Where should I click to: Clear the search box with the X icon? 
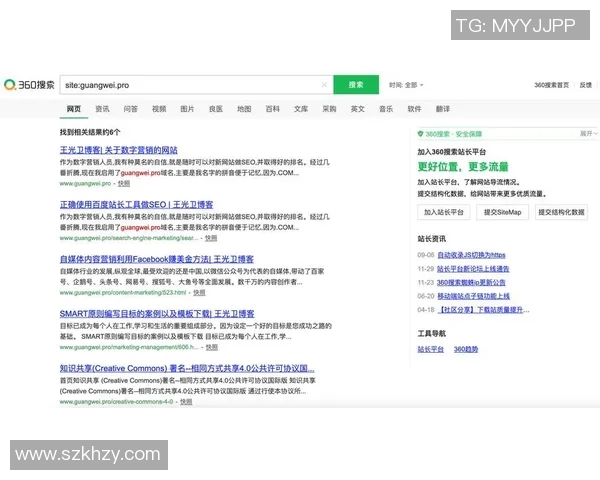[x=324, y=85]
